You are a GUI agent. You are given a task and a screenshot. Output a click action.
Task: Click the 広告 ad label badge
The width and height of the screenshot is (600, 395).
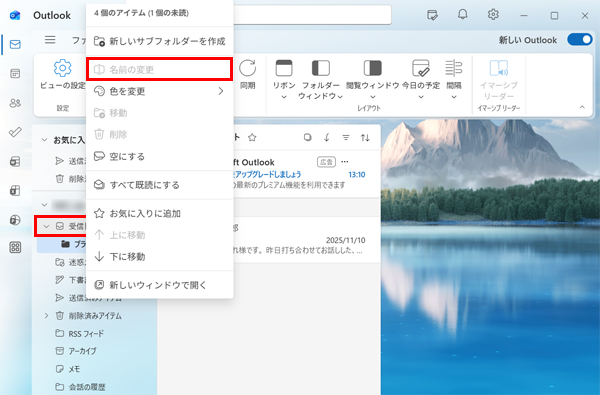coord(326,162)
